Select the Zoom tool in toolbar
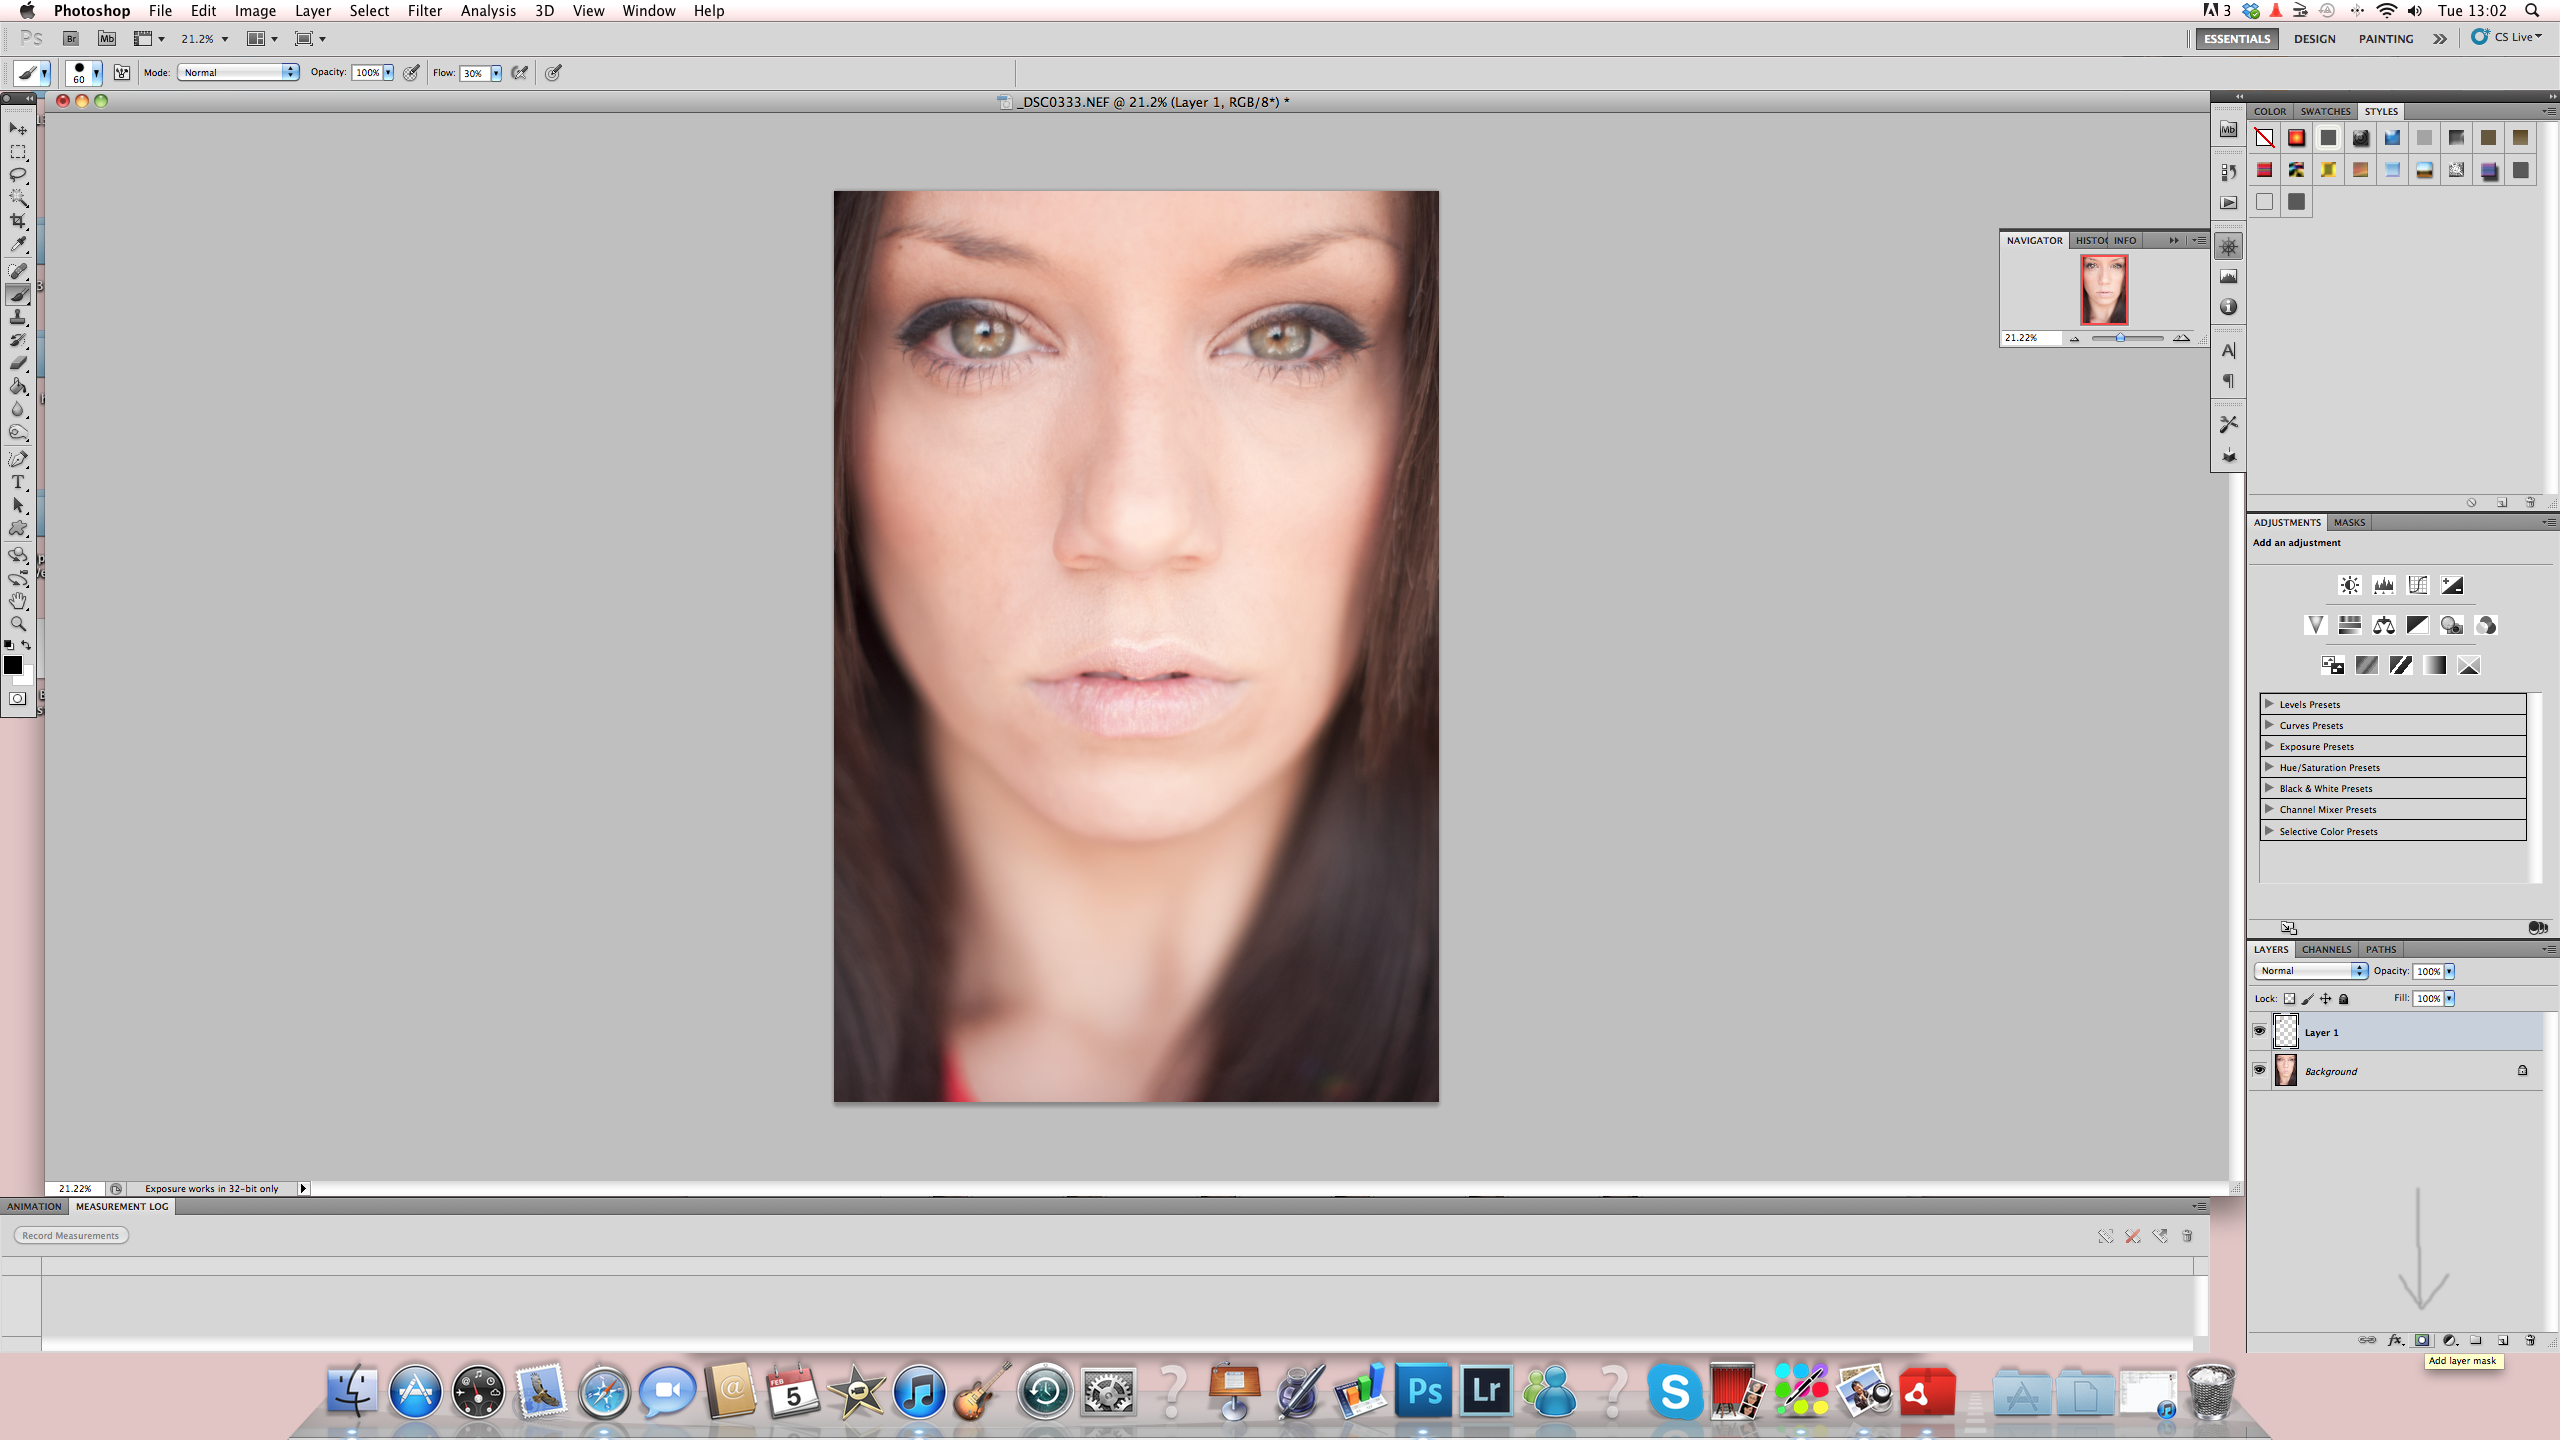The width and height of the screenshot is (2560, 1440). [x=18, y=624]
